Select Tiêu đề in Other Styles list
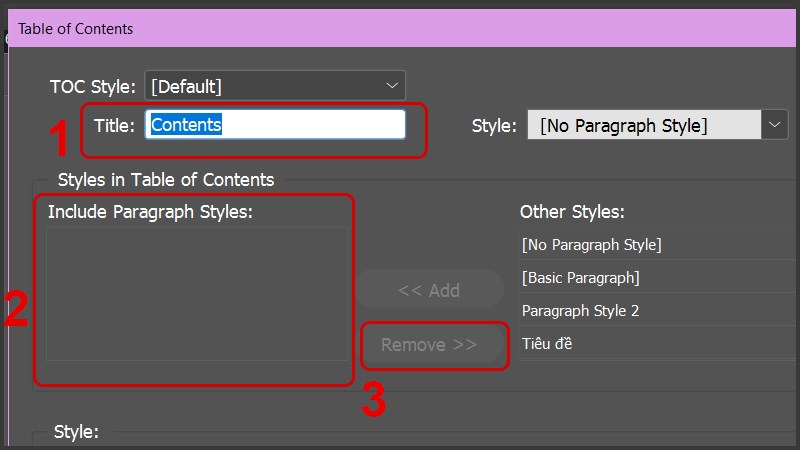Screen dimensions: 800x450 659,343
